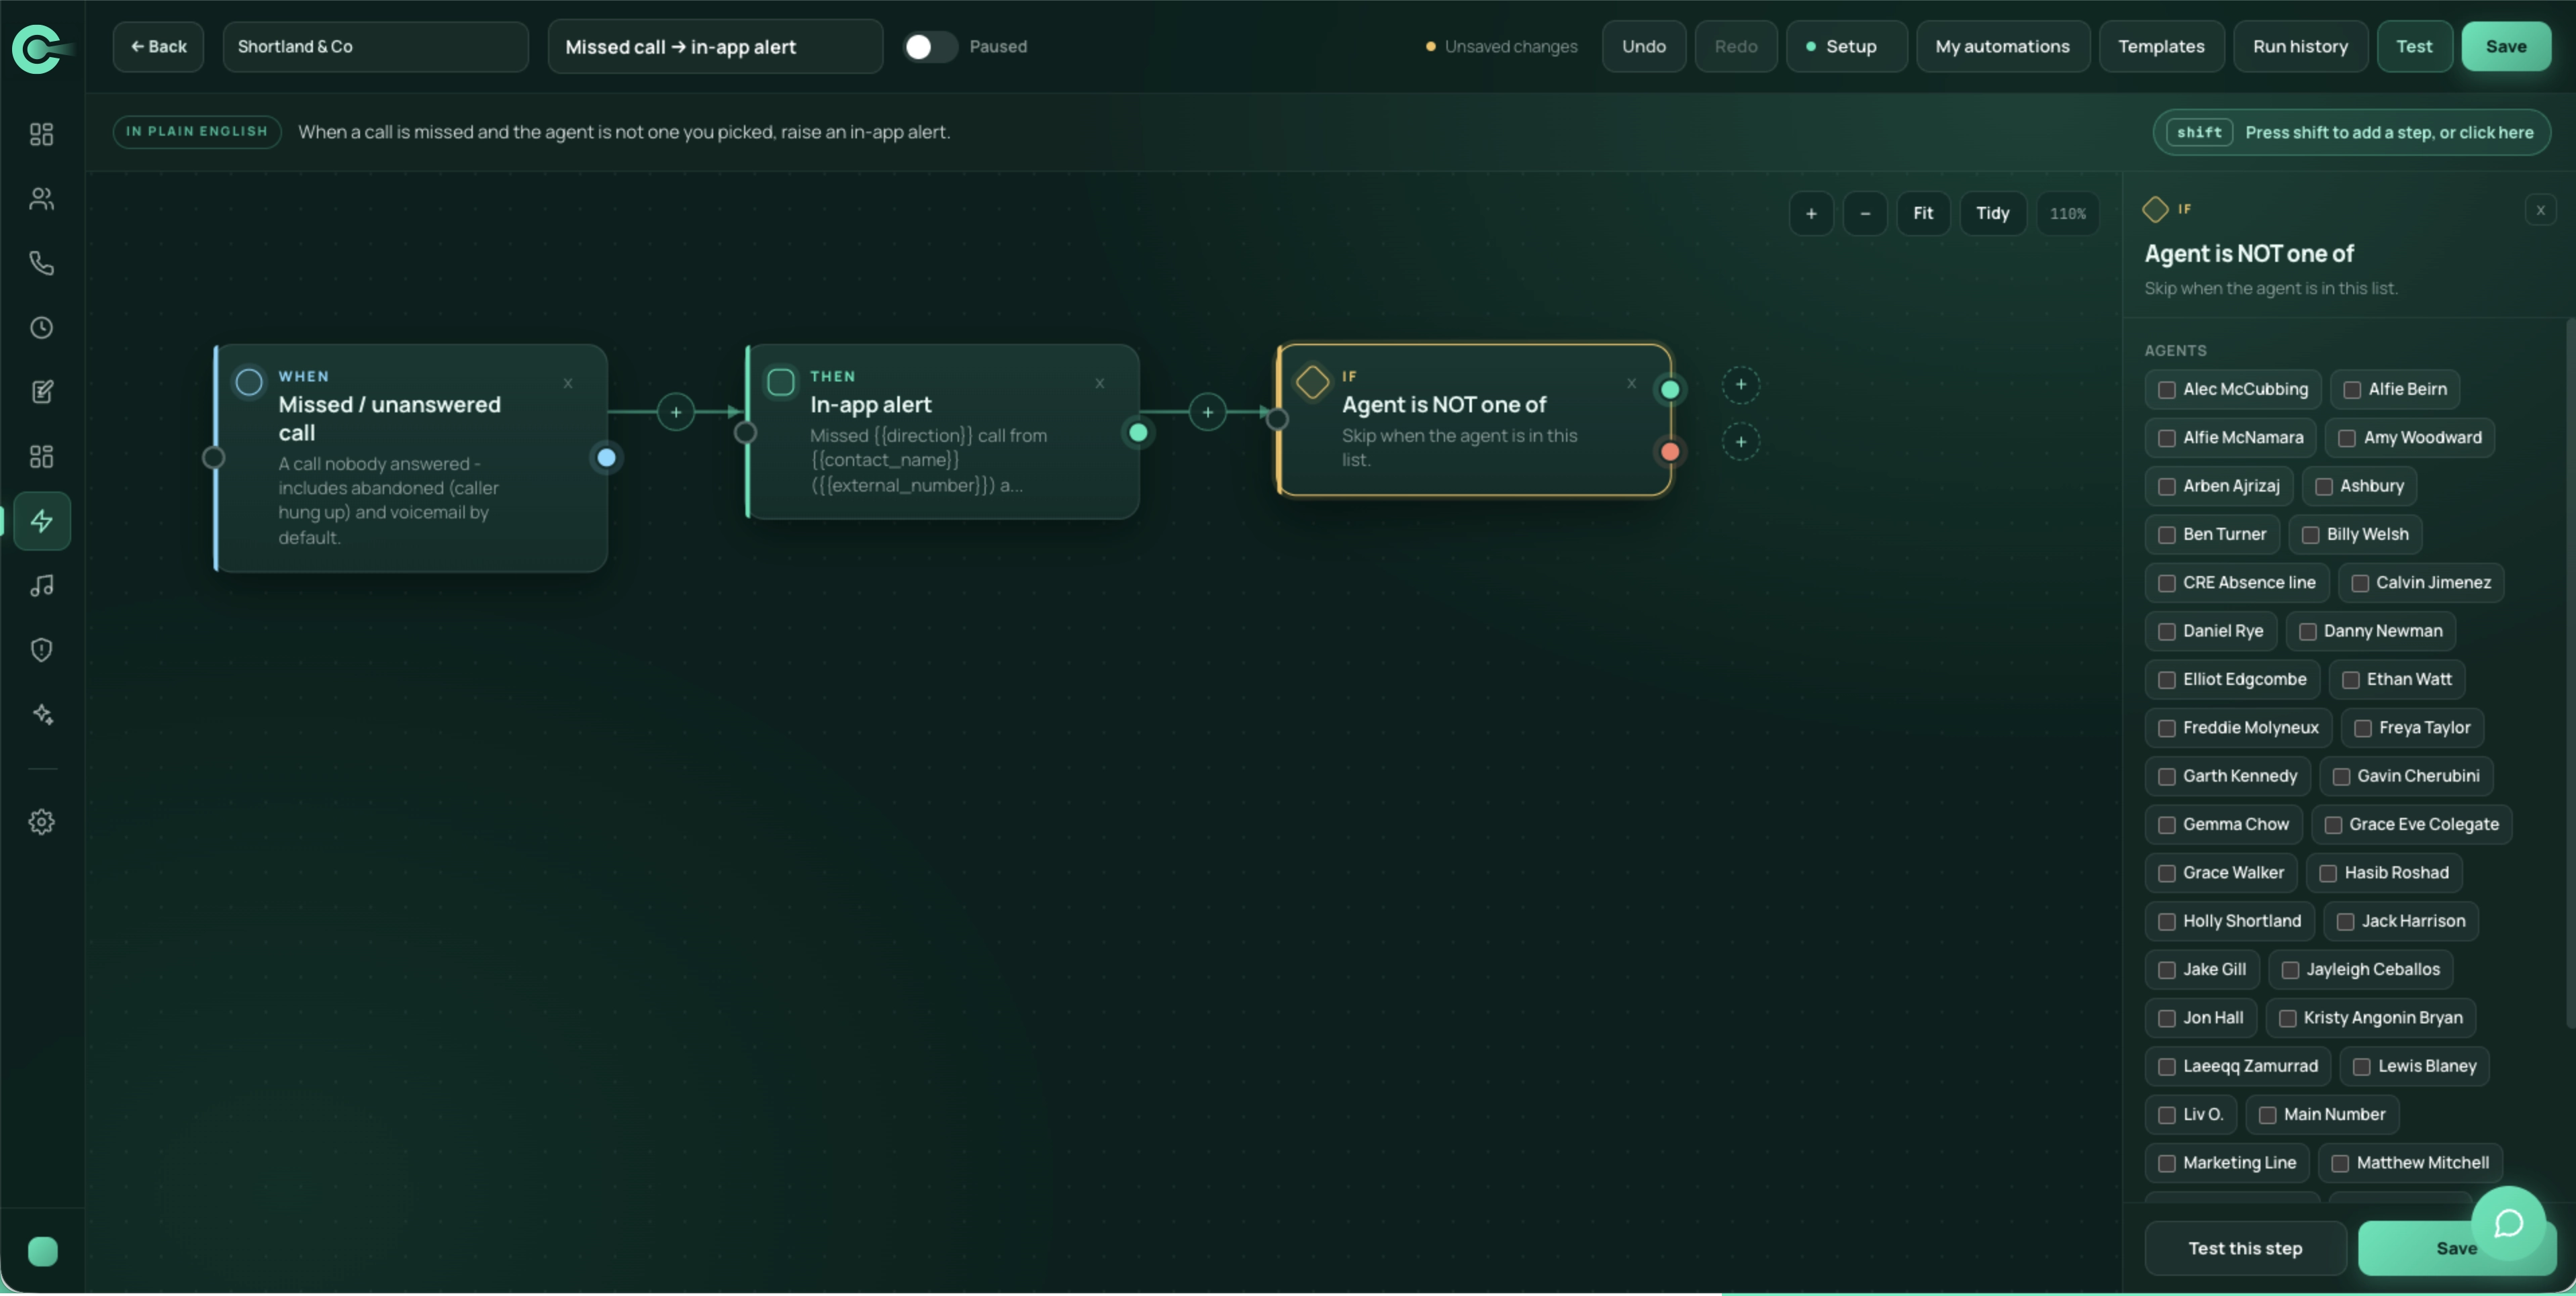Select the Missed / unanswered call node
2576x1296 pixels.
[411, 458]
